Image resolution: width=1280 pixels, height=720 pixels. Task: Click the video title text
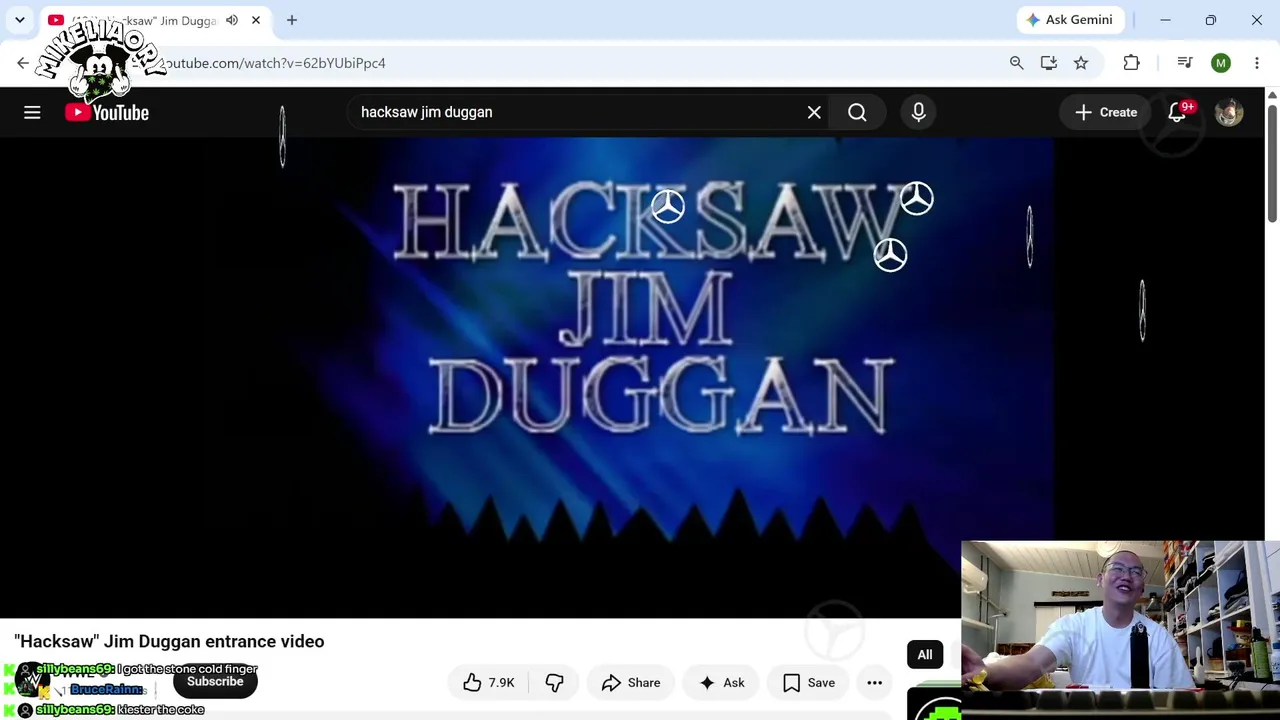click(x=169, y=641)
